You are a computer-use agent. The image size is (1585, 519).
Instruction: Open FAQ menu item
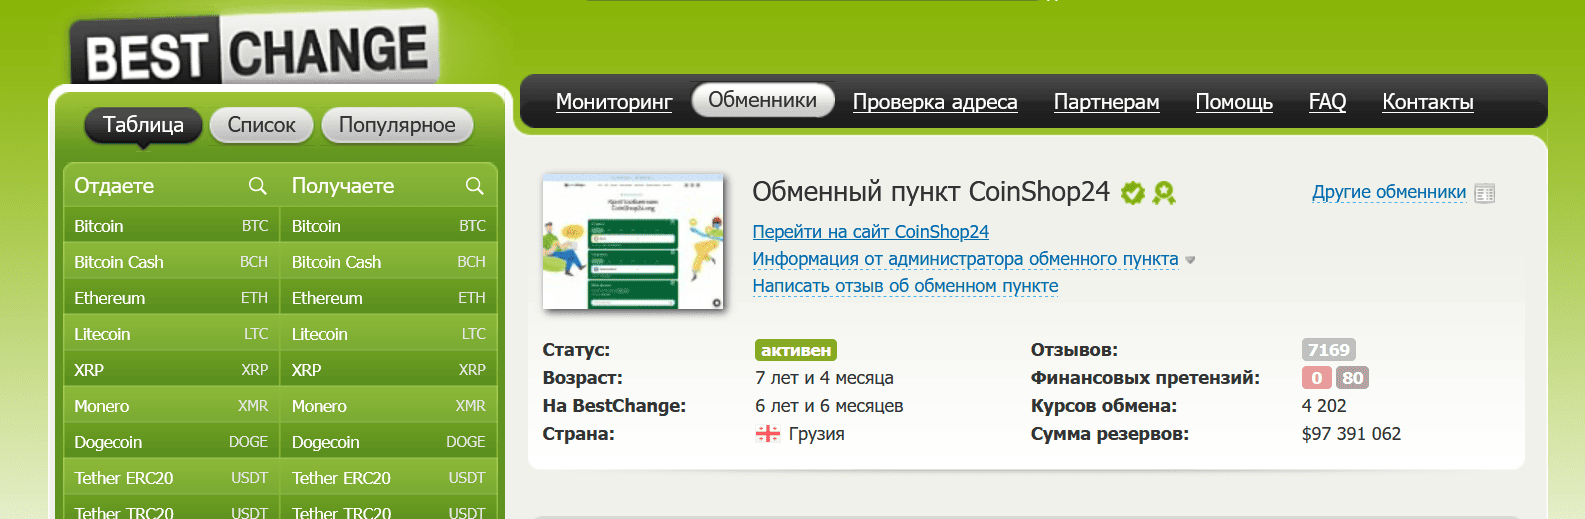click(1327, 102)
